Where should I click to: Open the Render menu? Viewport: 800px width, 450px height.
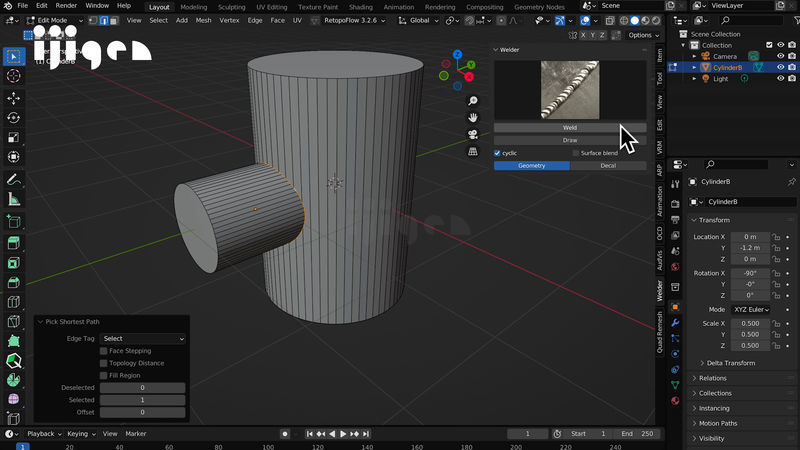66,6
